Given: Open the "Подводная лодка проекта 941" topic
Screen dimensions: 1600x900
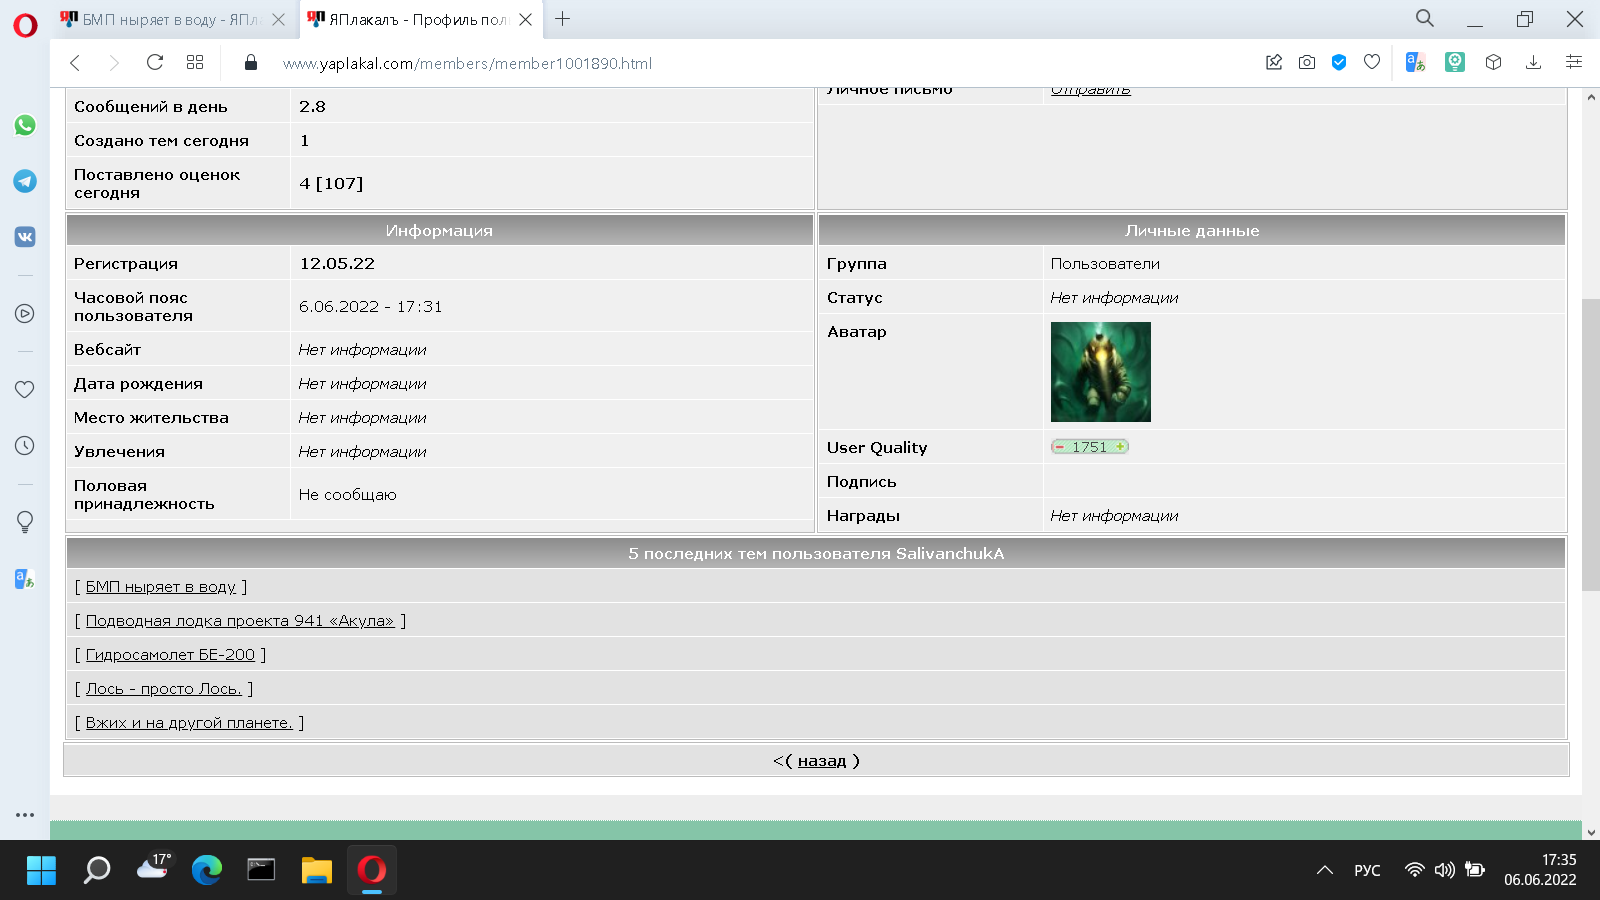Looking at the screenshot, I should pyautogui.click(x=240, y=621).
